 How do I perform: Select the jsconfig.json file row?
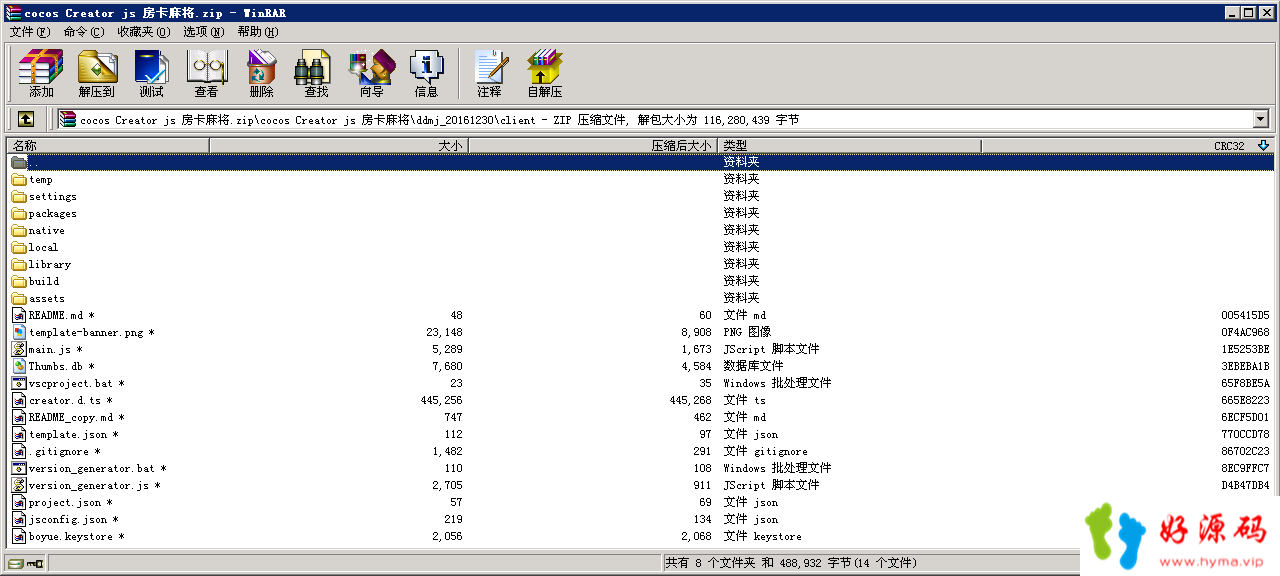(x=640, y=520)
